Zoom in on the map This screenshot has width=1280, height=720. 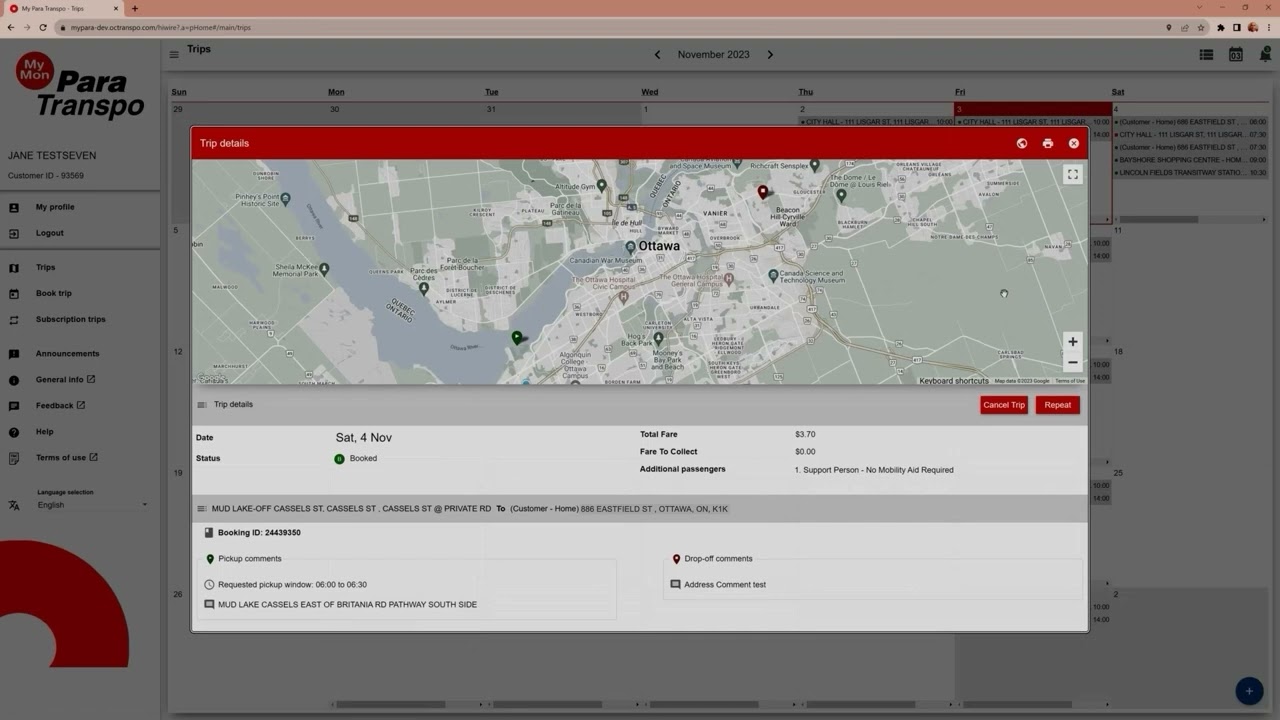coord(1073,342)
